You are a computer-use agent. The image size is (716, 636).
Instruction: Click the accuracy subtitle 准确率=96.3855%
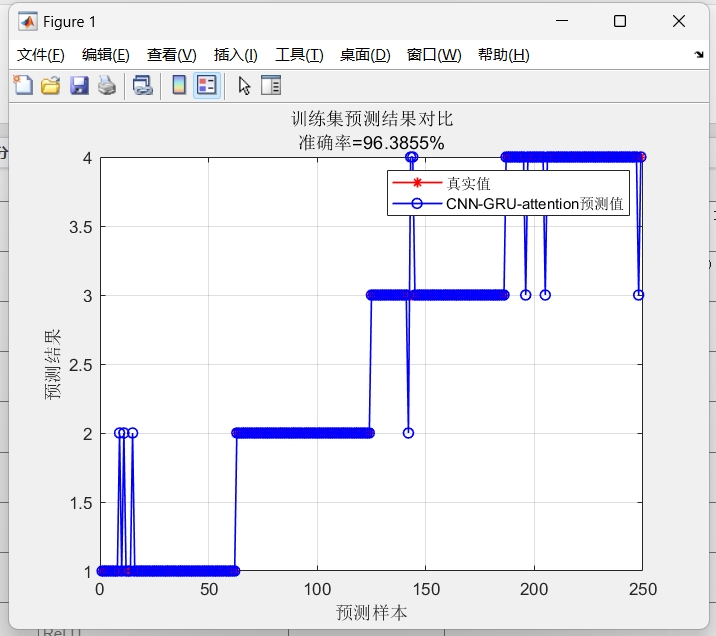[x=371, y=143]
